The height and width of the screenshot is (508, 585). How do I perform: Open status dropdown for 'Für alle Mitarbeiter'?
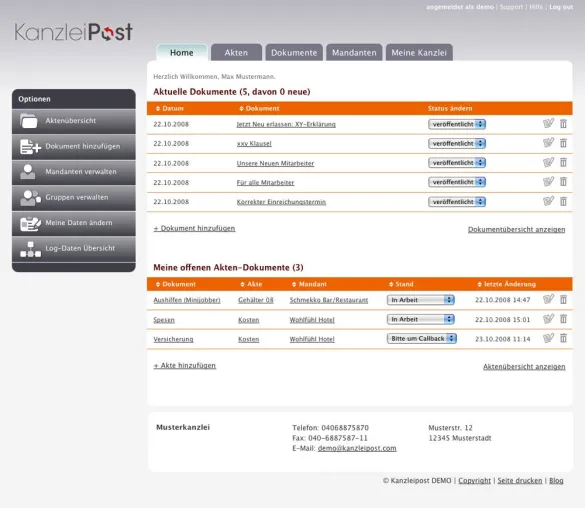pyautogui.click(x=457, y=182)
